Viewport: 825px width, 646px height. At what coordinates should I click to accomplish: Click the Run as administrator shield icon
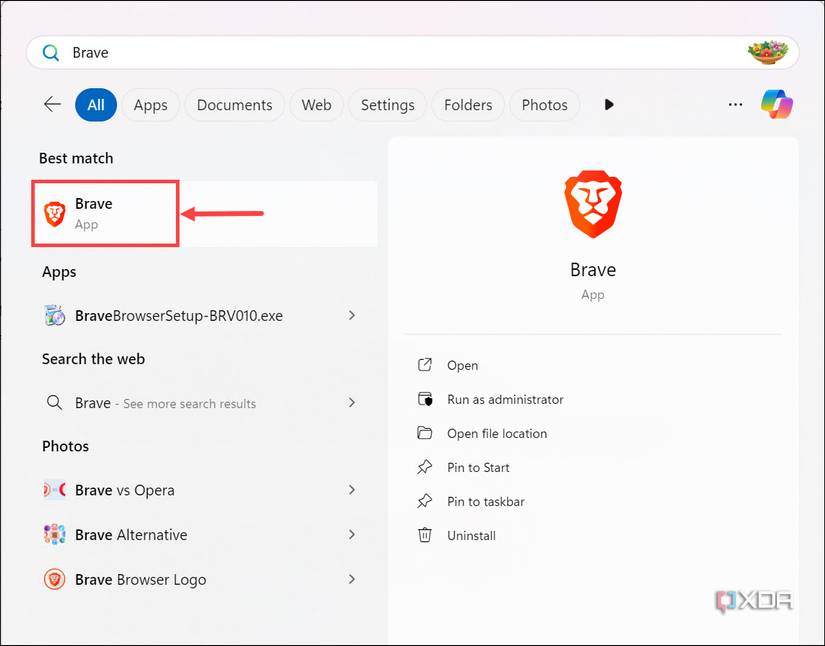425,399
